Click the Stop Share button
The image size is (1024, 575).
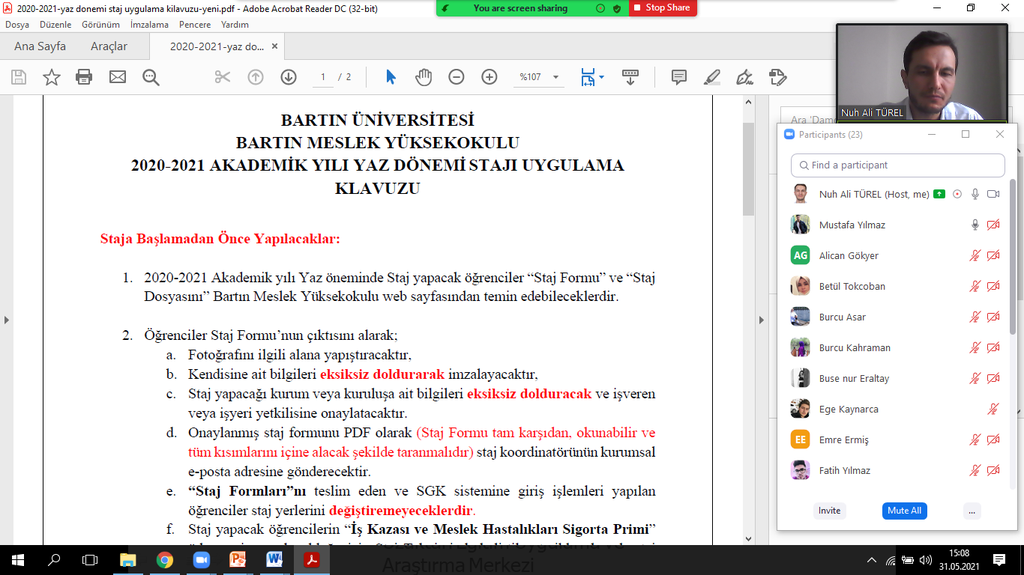coord(662,8)
